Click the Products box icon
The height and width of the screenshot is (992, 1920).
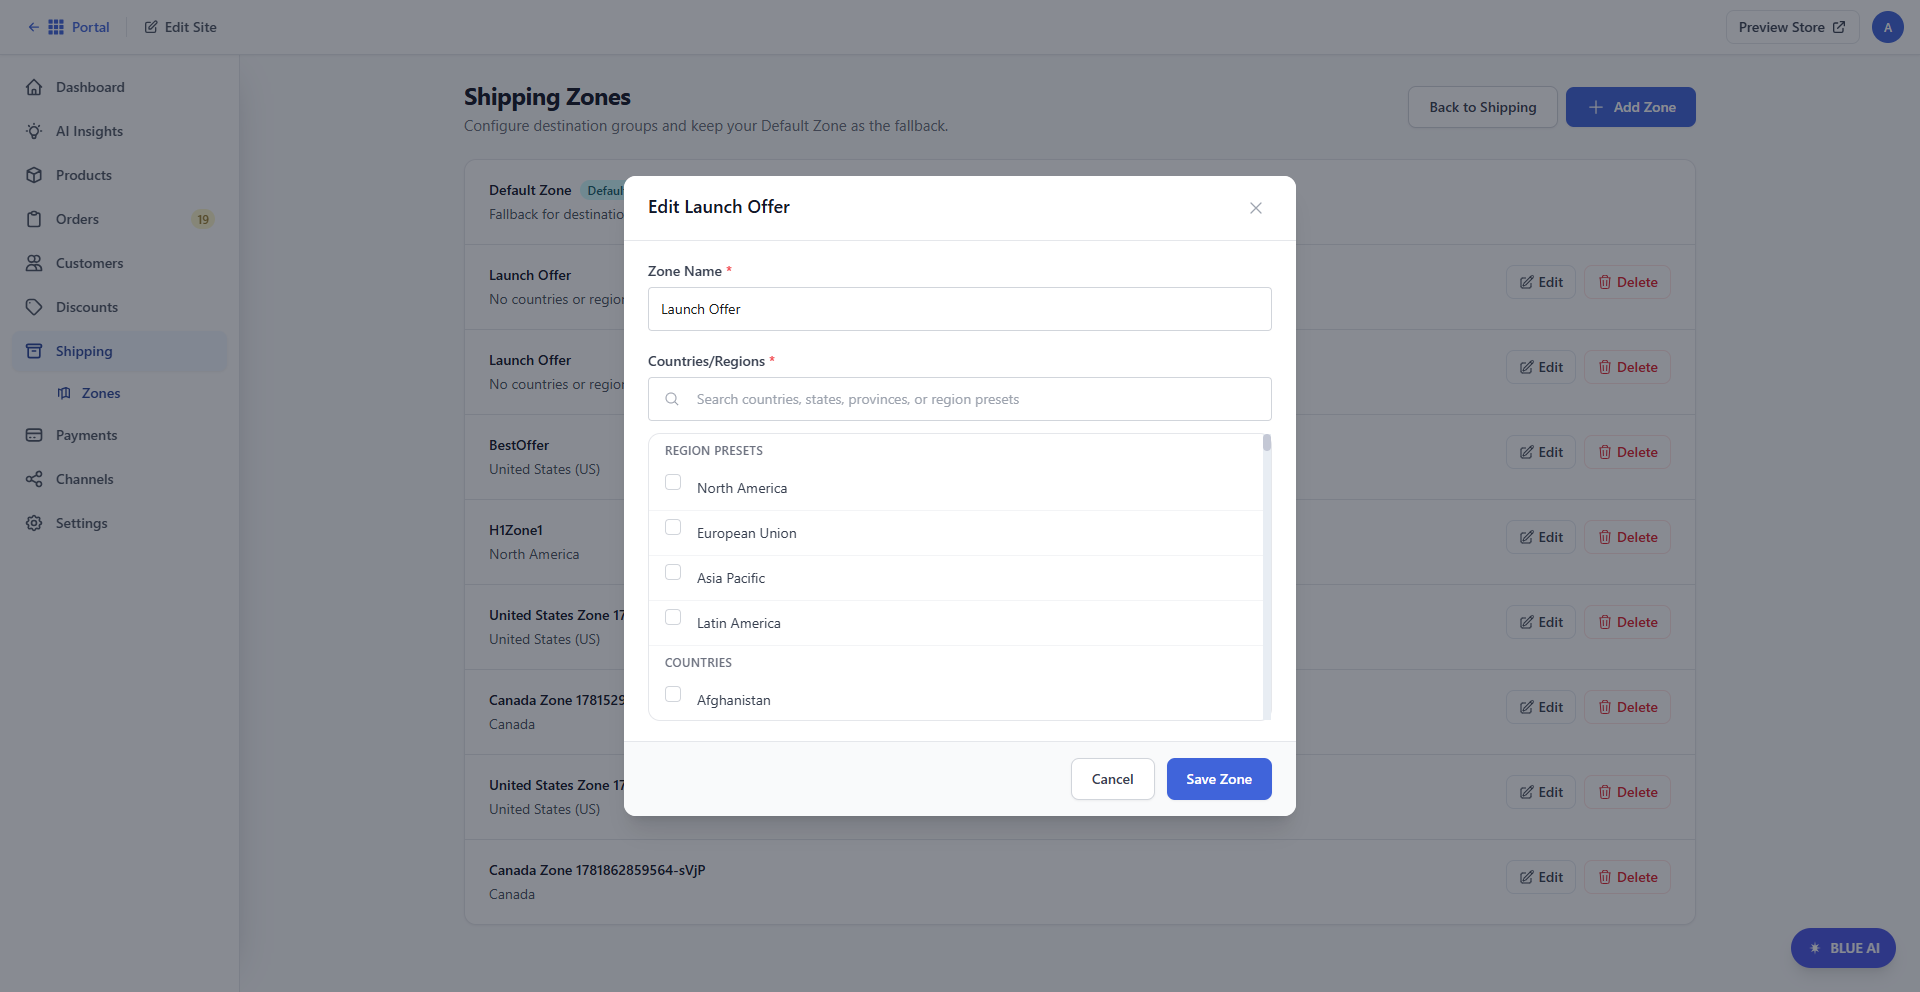34,175
